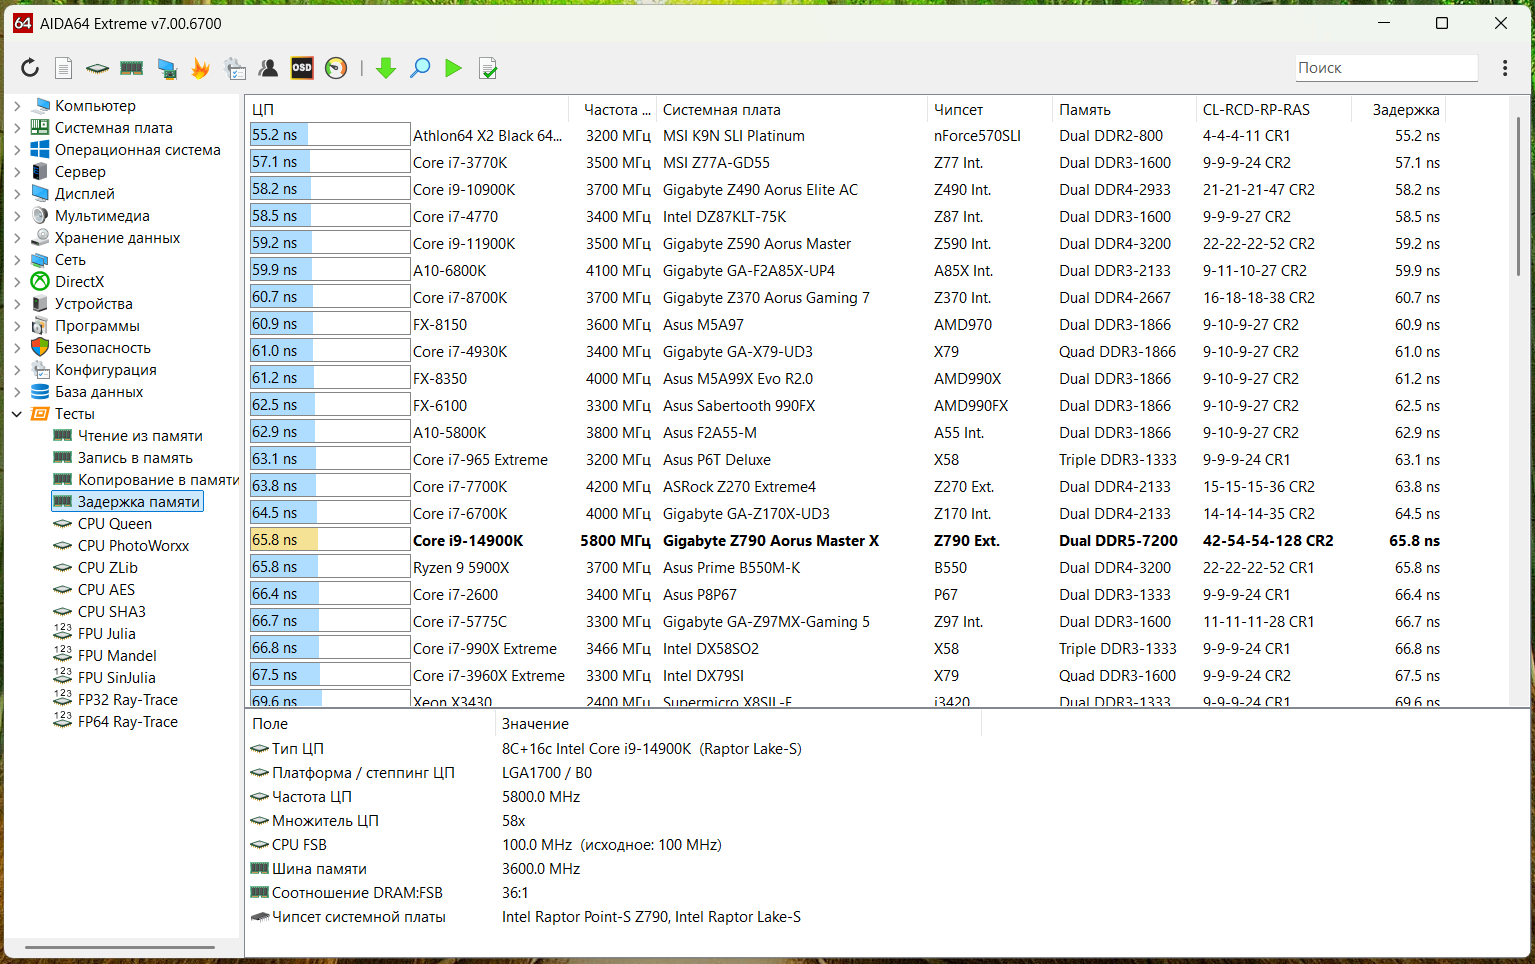
Task: Open the flame stability test icon
Action: pos(200,68)
